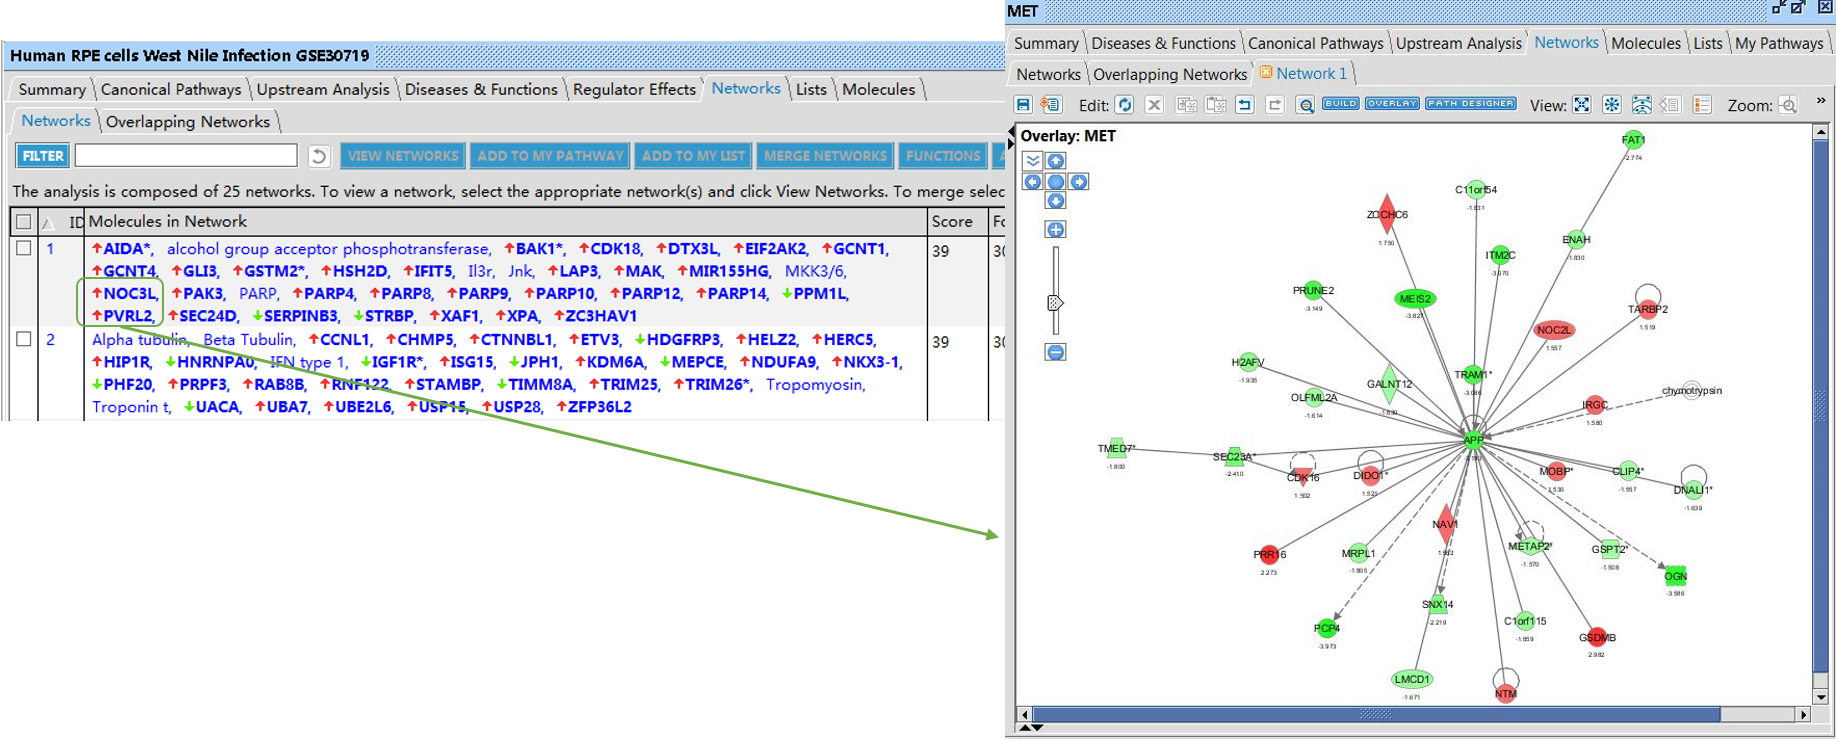Click the find-in-network magnifier icon
Image resolution: width=1836 pixels, height=739 pixels.
(1306, 105)
